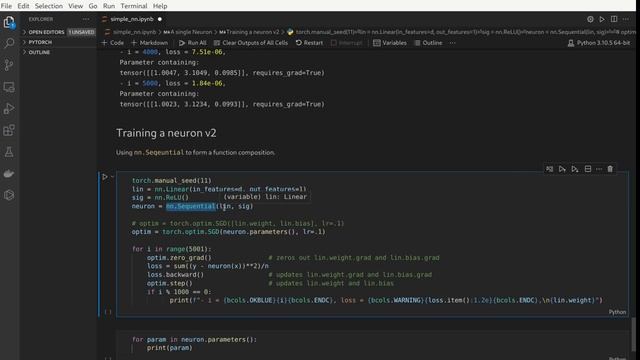Open the Search view in activity bar

click(9, 43)
